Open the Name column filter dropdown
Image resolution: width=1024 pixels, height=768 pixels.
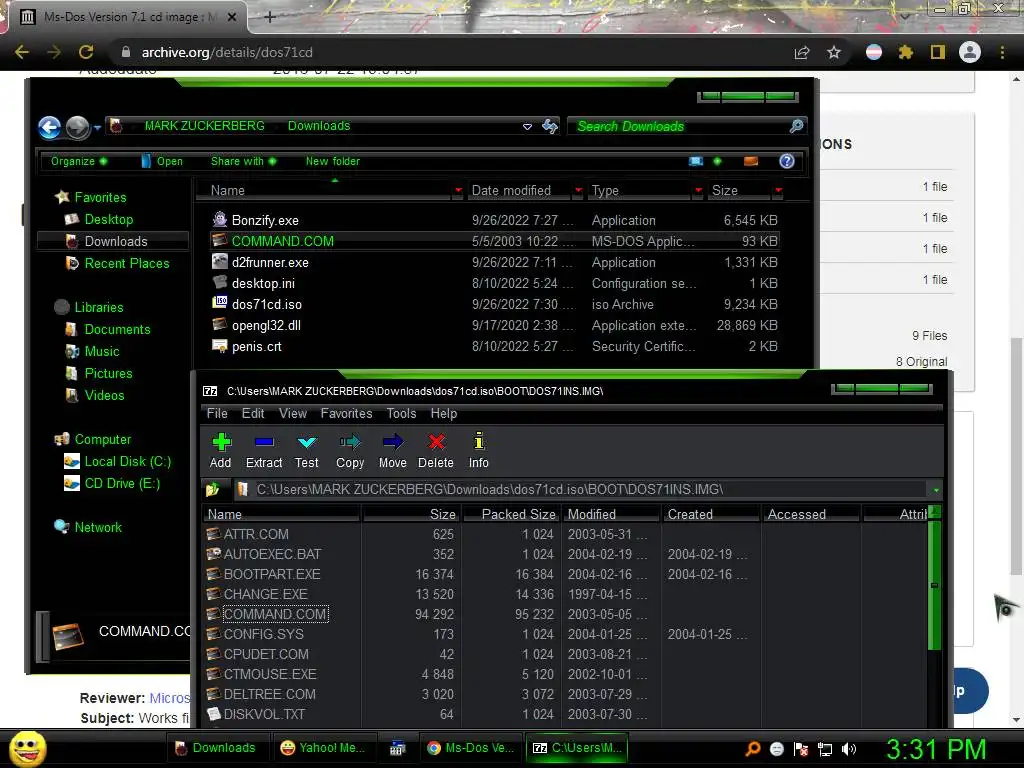[458, 191]
